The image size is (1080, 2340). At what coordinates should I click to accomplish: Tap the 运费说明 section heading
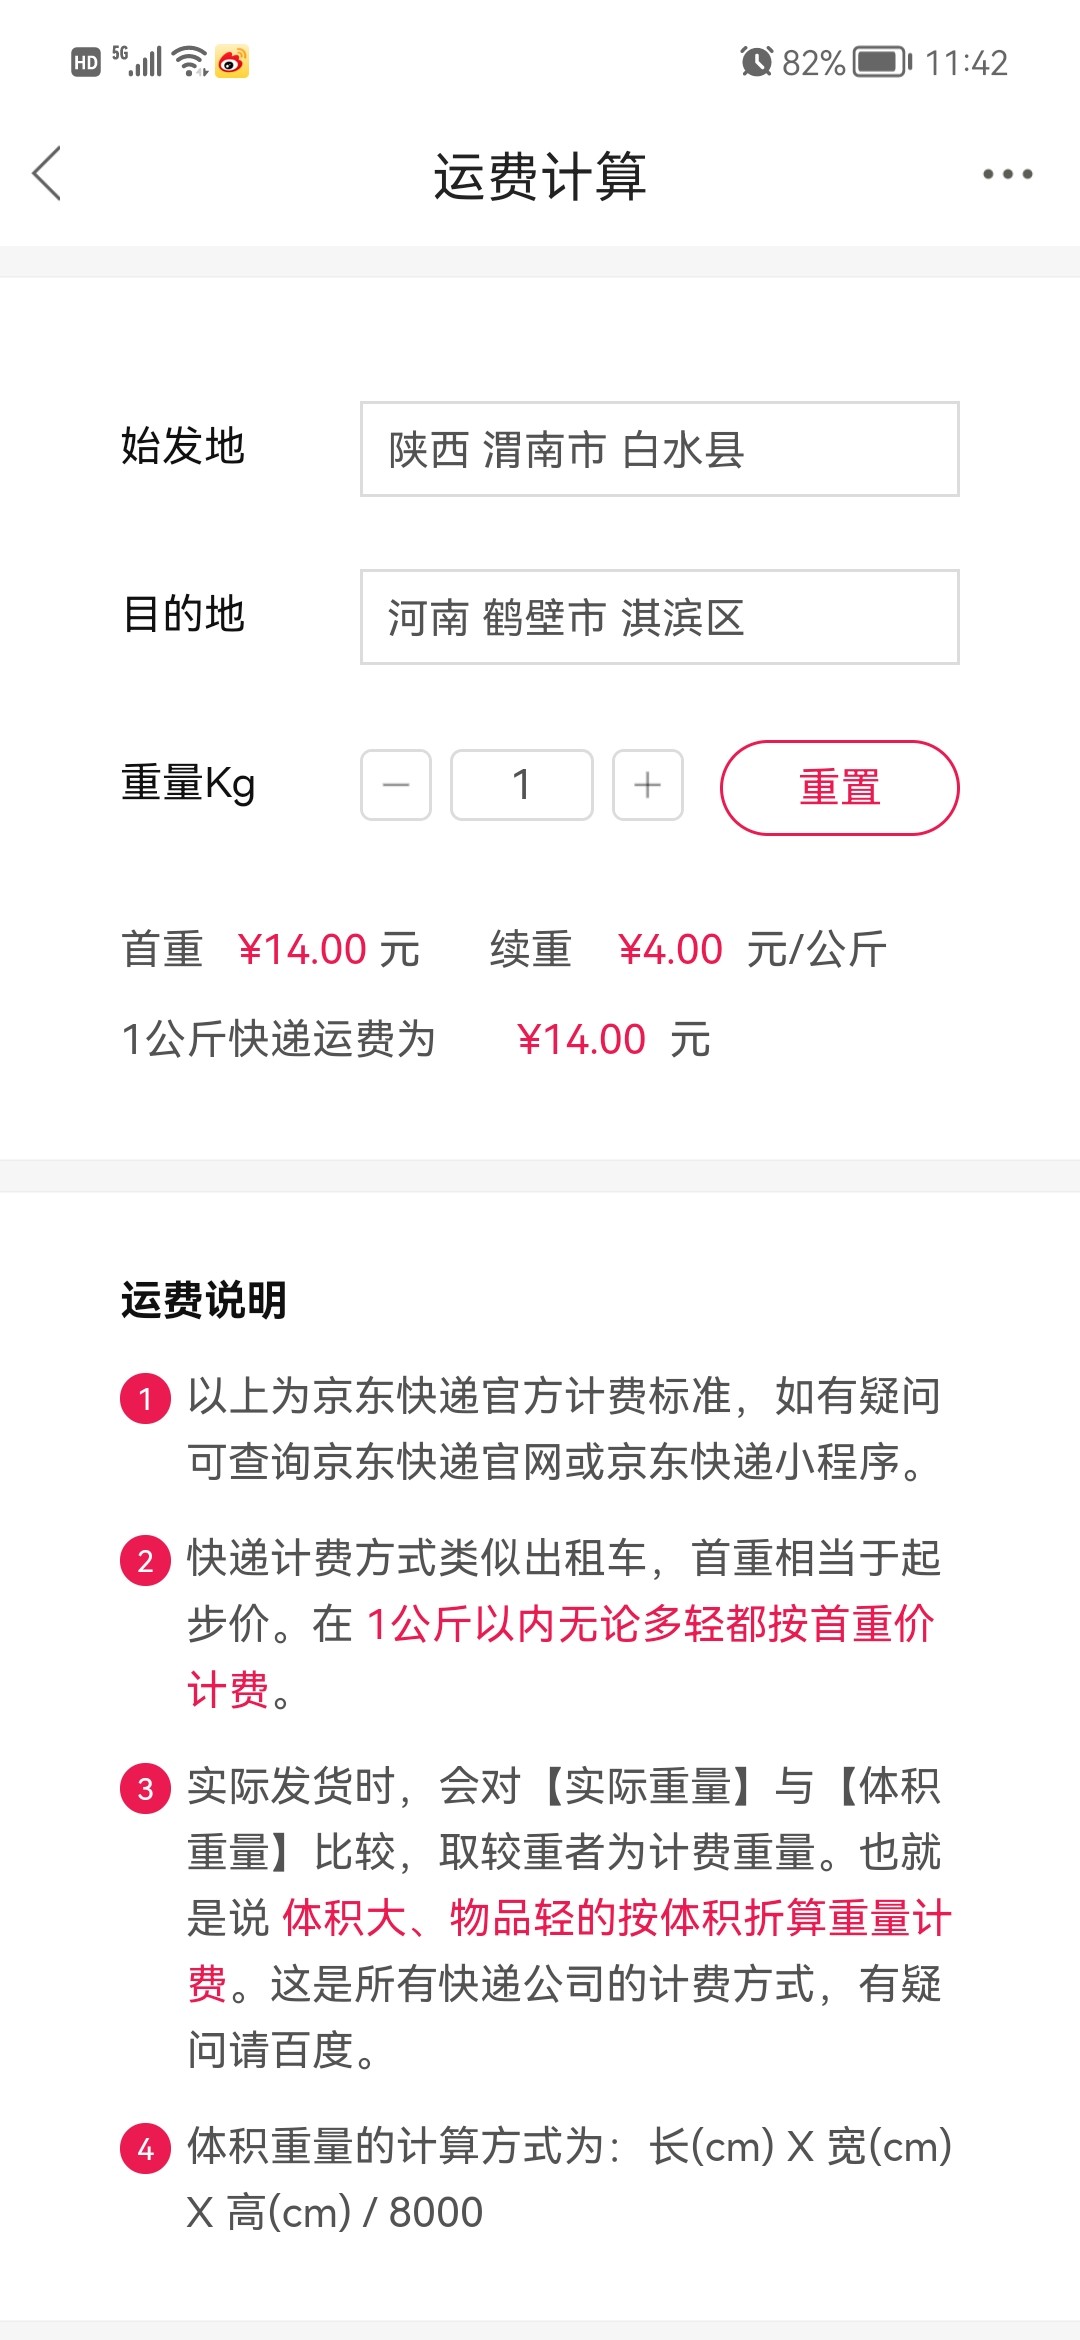(204, 1301)
